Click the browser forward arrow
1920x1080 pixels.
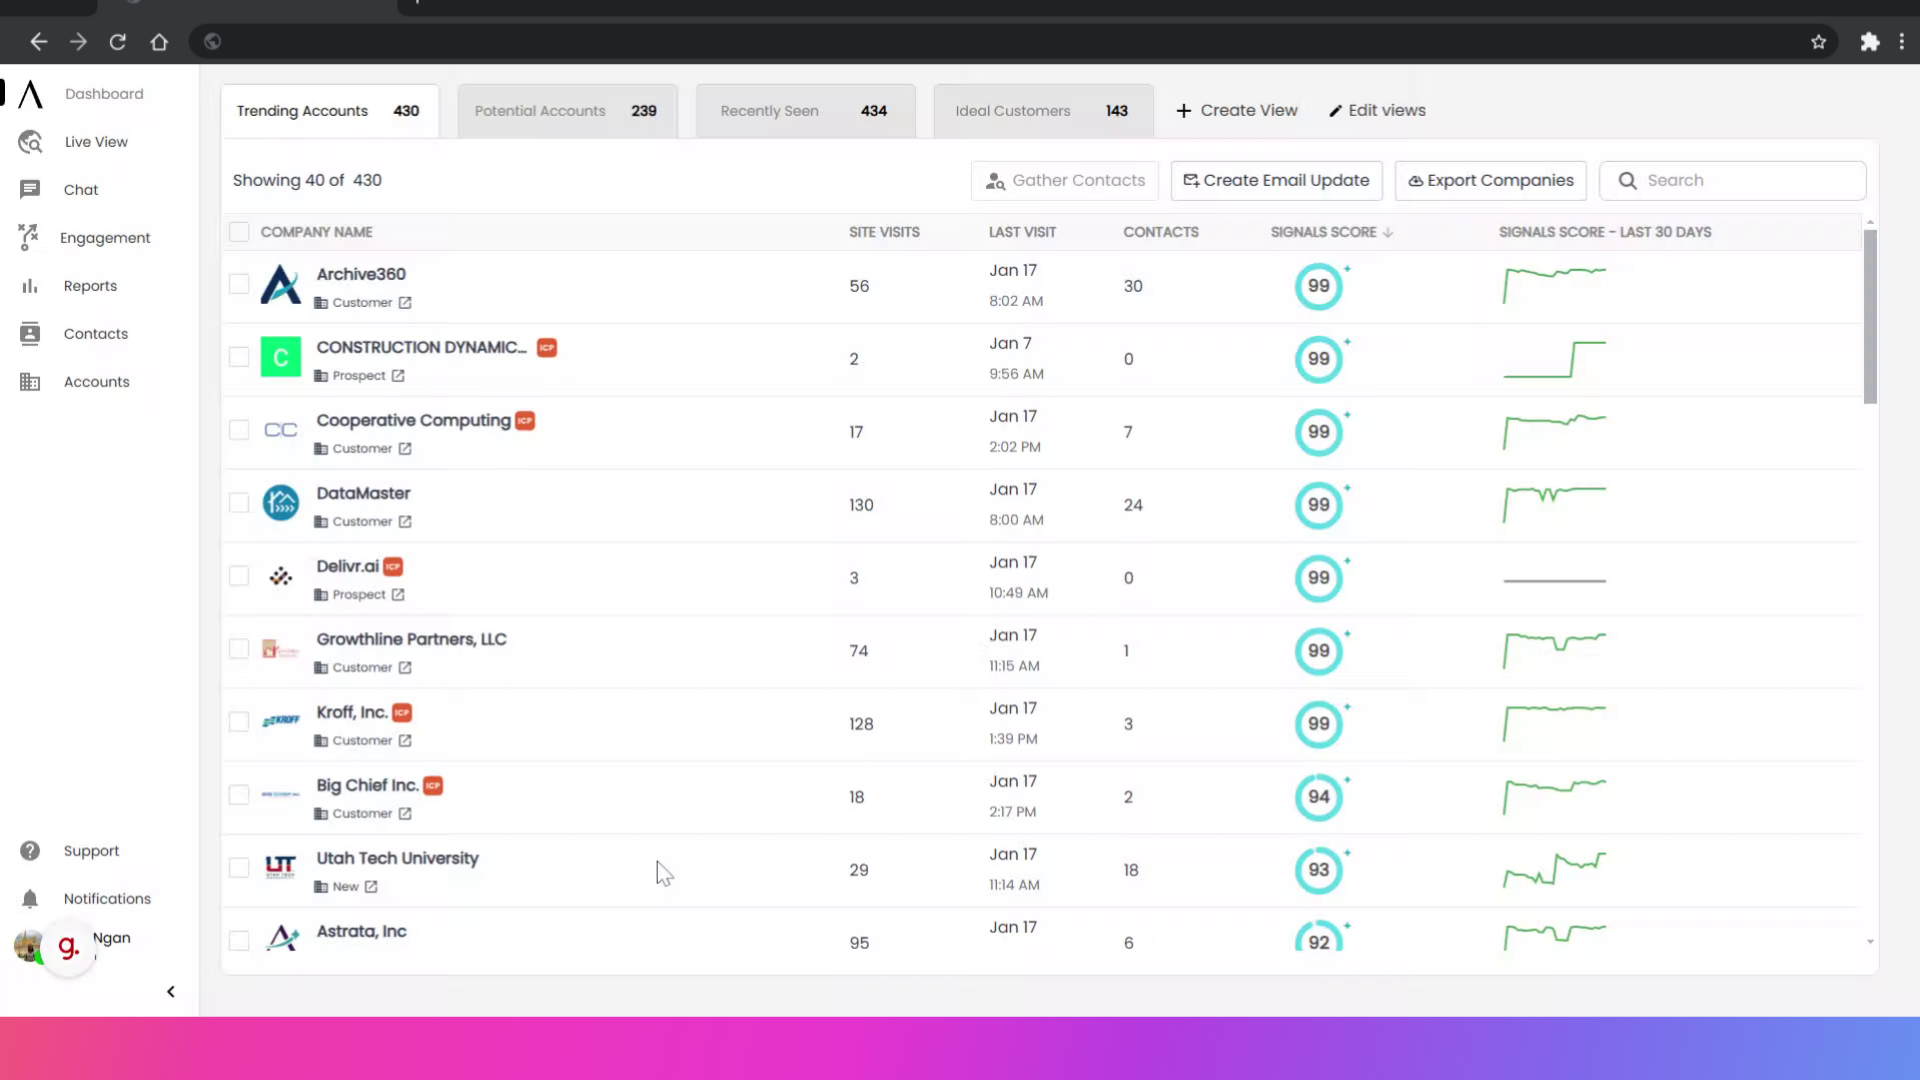(x=78, y=42)
